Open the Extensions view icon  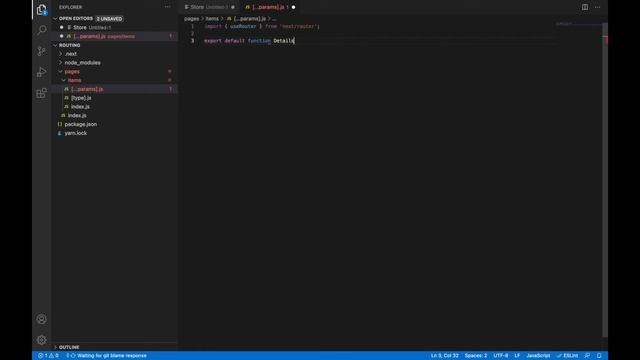pyautogui.click(x=41, y=93)
